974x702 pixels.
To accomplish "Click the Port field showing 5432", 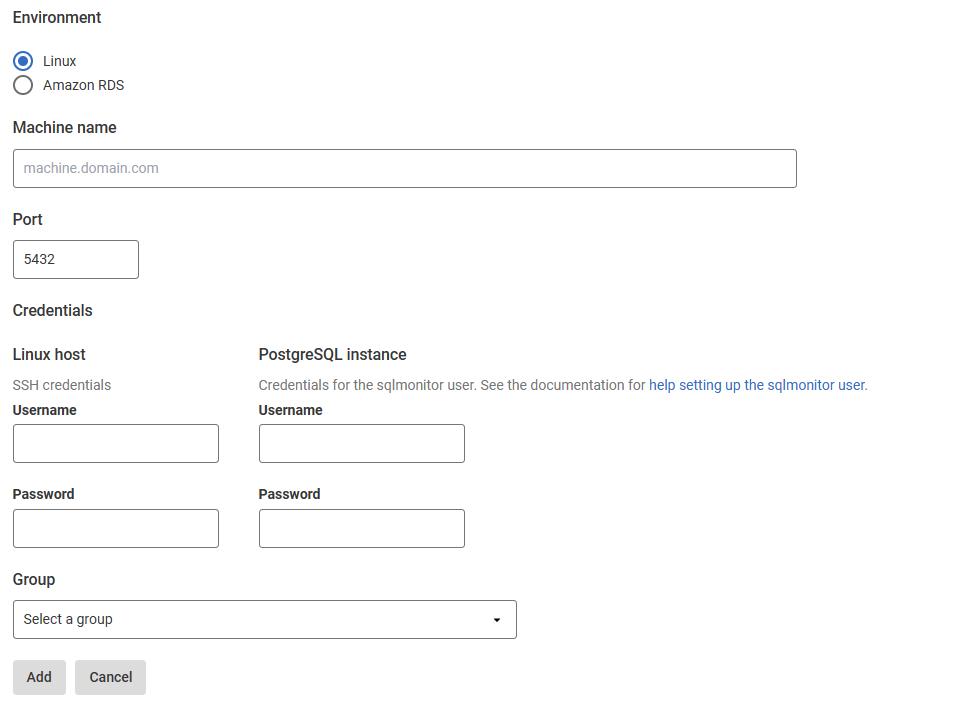I will pos(75,259).
